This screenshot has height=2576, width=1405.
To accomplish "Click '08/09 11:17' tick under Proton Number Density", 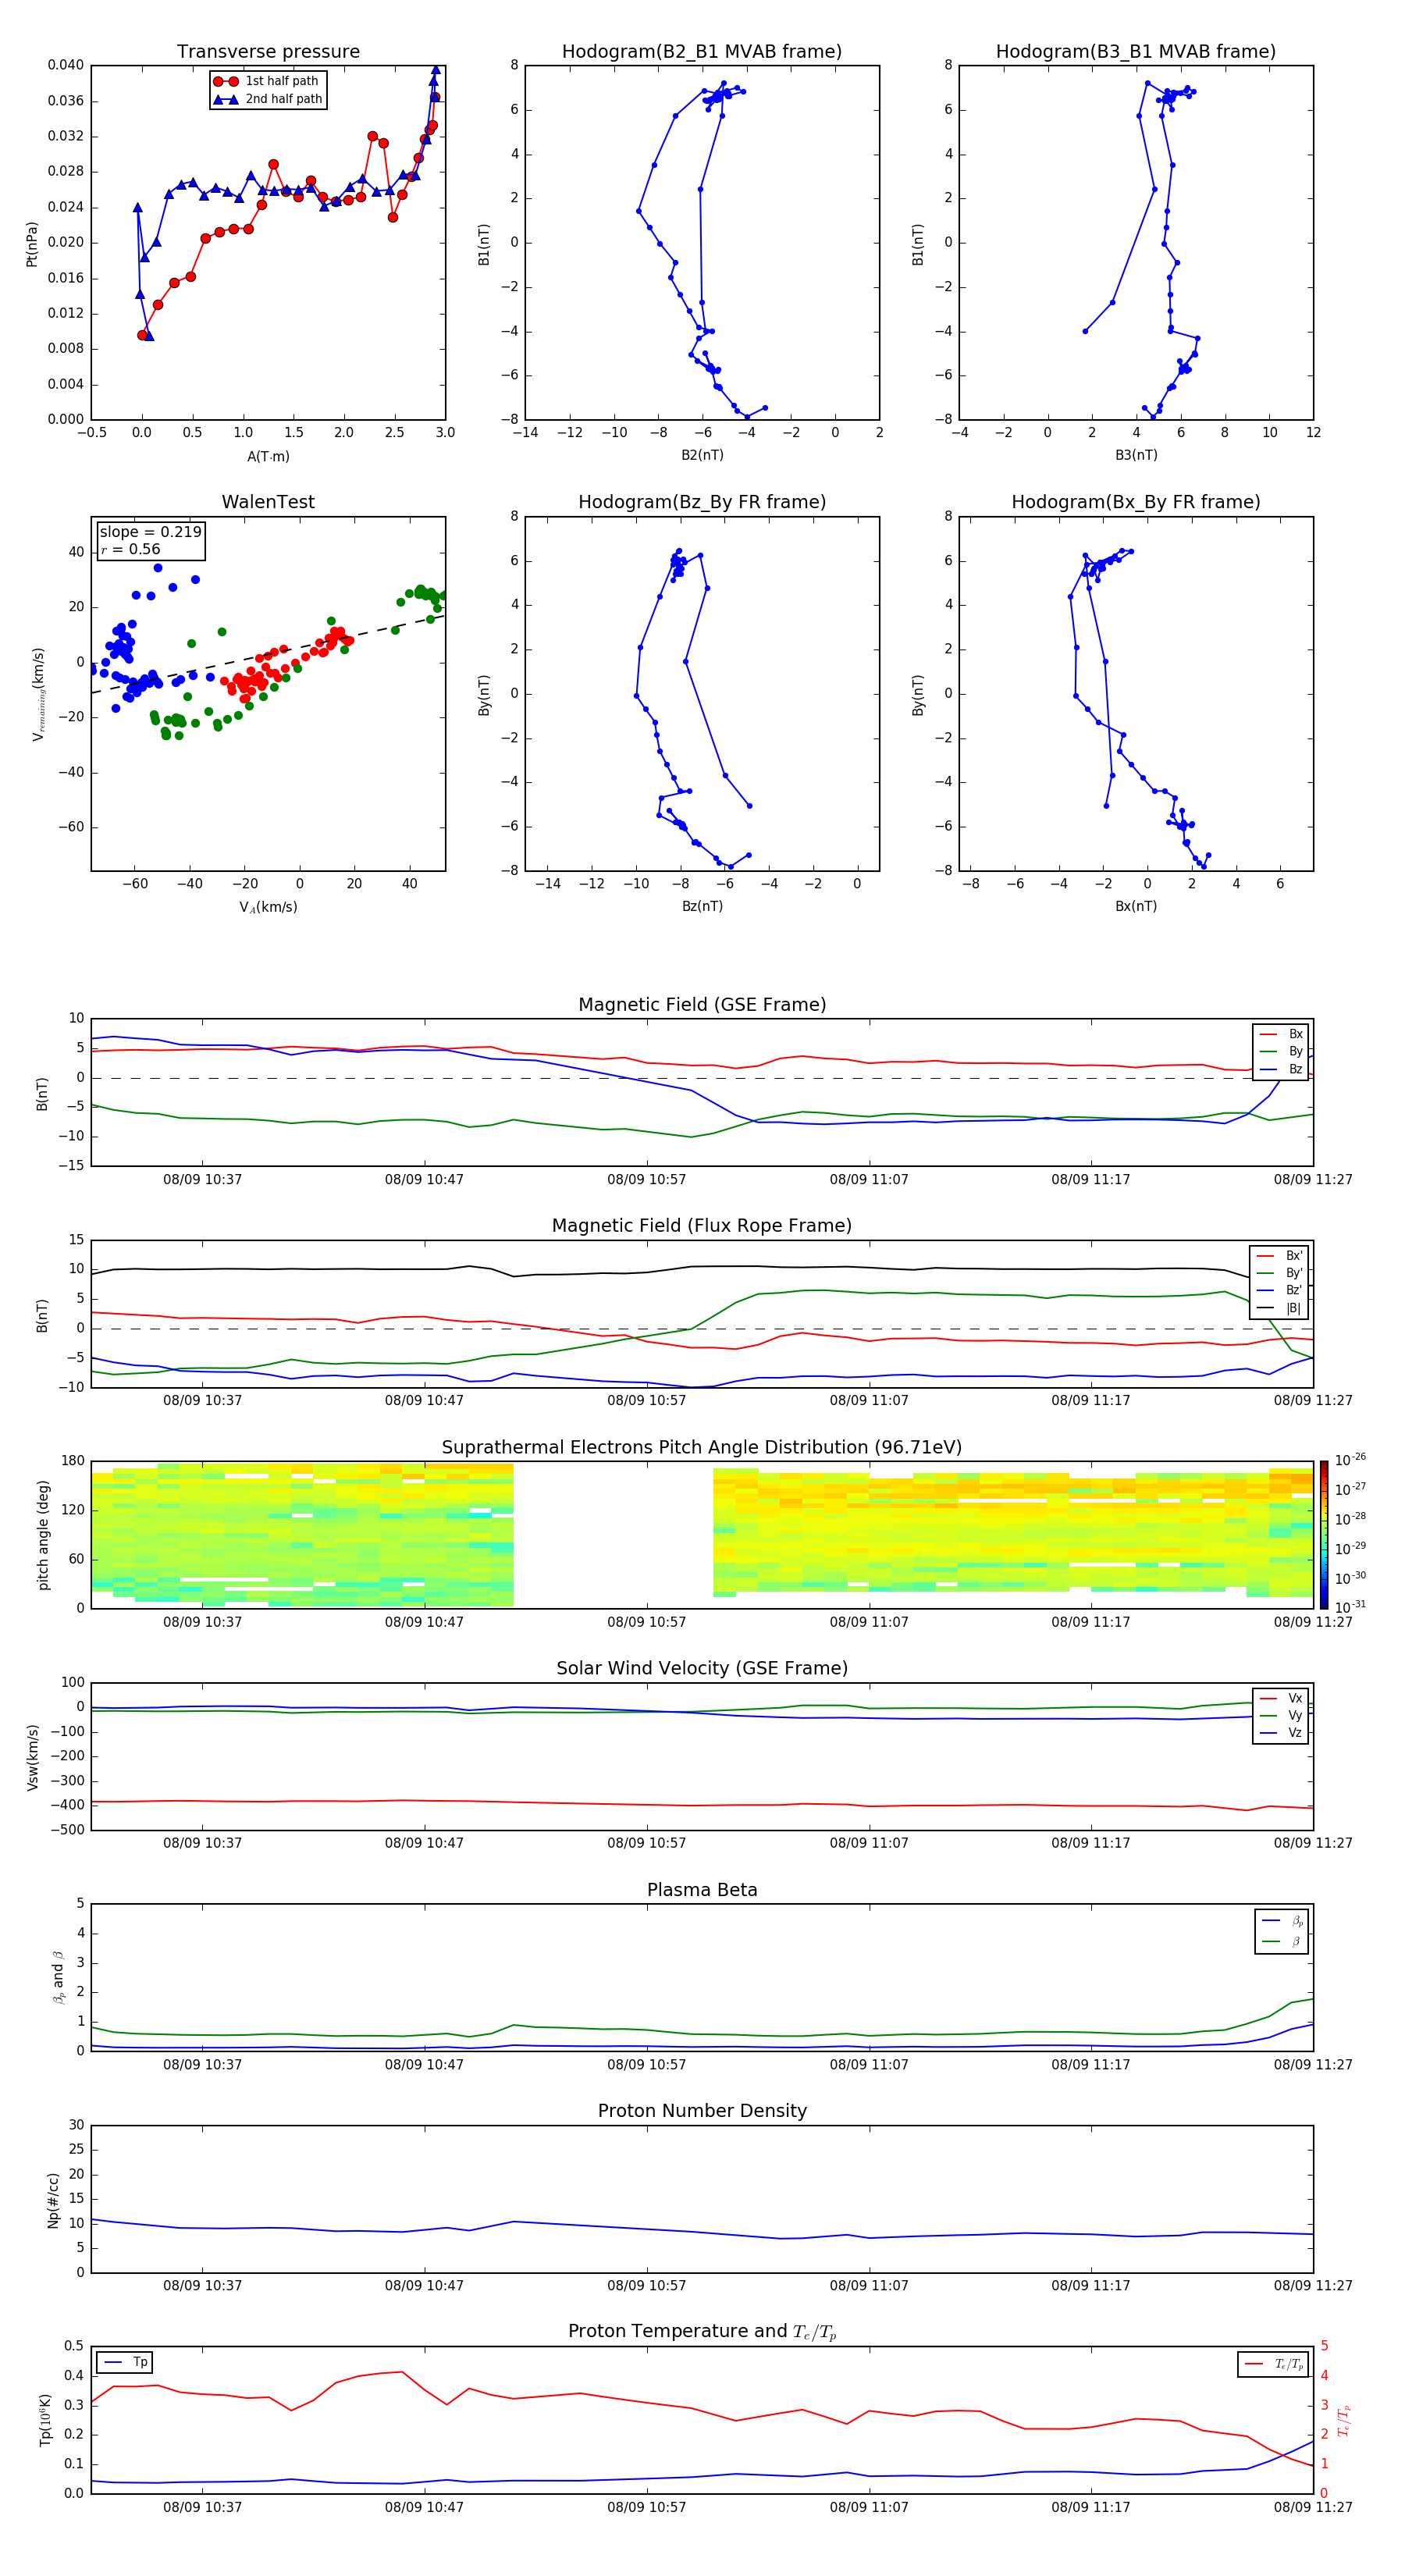I will coord(1090,2286).
